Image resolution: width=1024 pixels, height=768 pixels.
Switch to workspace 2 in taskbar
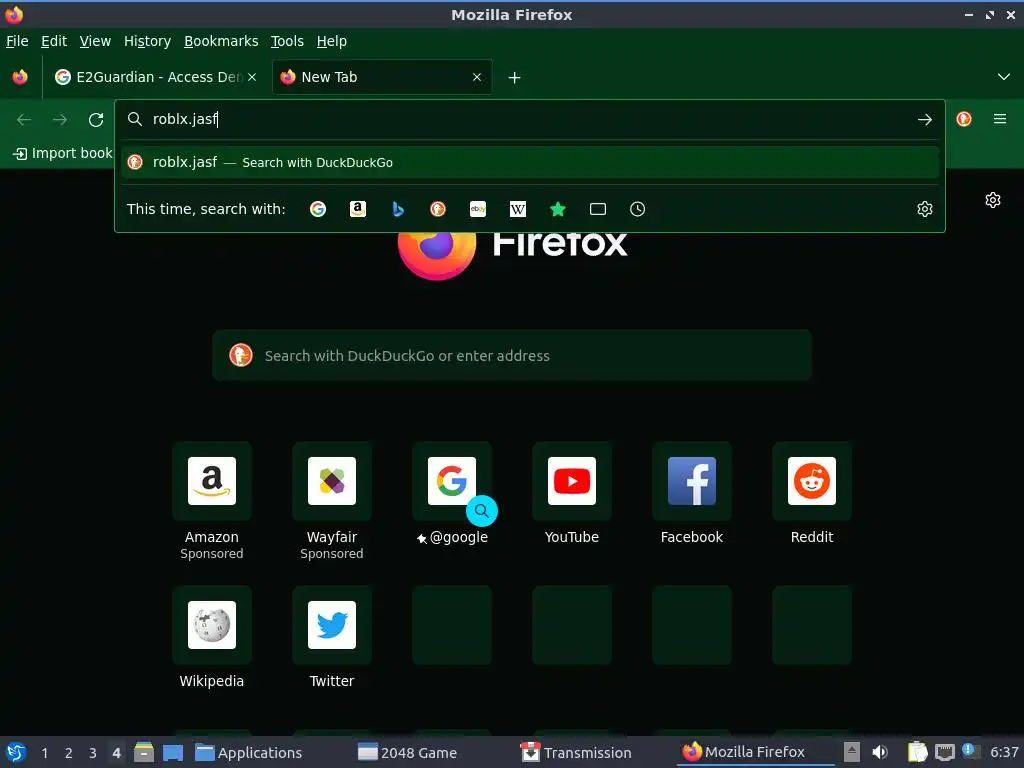[69, 753]
